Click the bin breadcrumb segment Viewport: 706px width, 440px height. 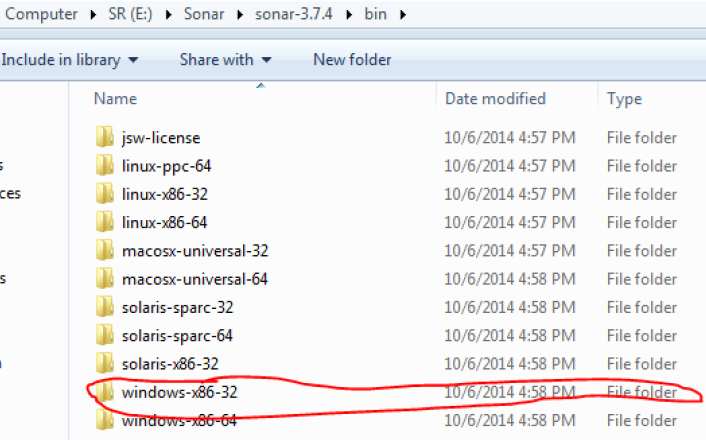376,14
